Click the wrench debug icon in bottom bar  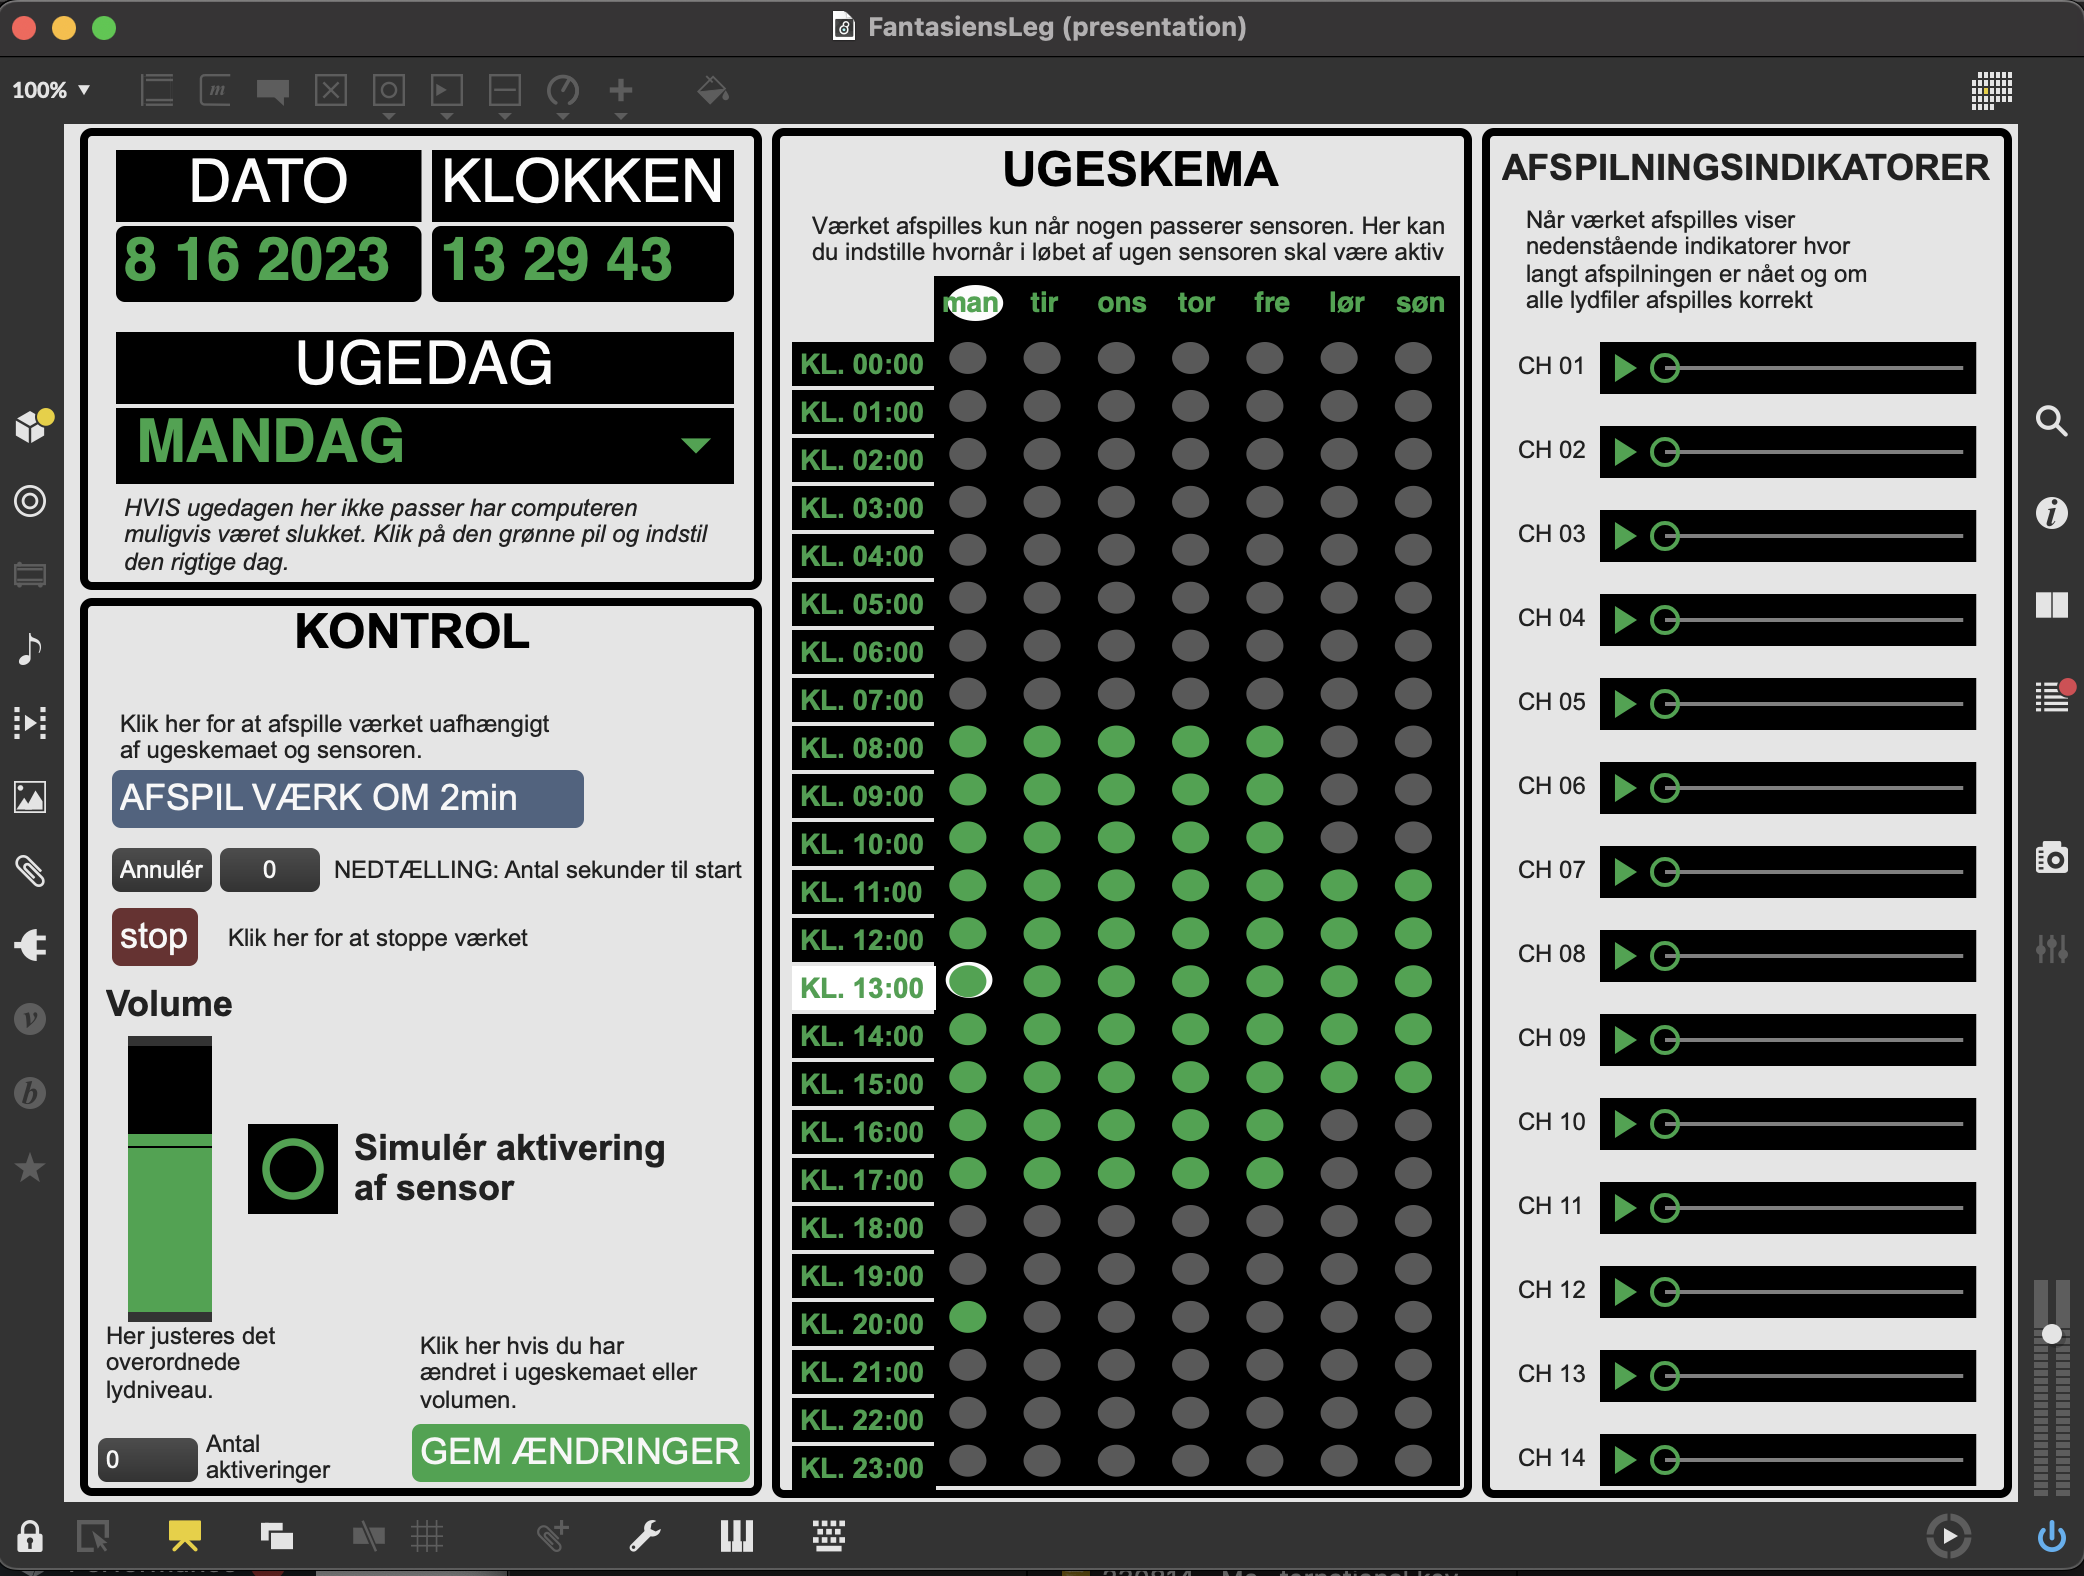click(645, 1536)
